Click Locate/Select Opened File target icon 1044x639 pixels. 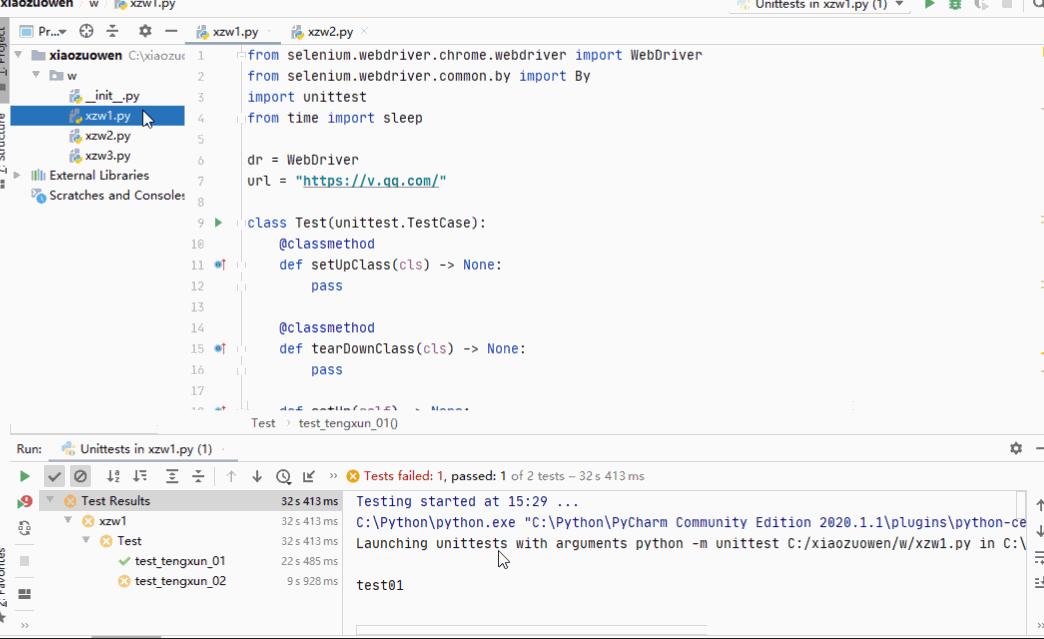pos(86,31)
